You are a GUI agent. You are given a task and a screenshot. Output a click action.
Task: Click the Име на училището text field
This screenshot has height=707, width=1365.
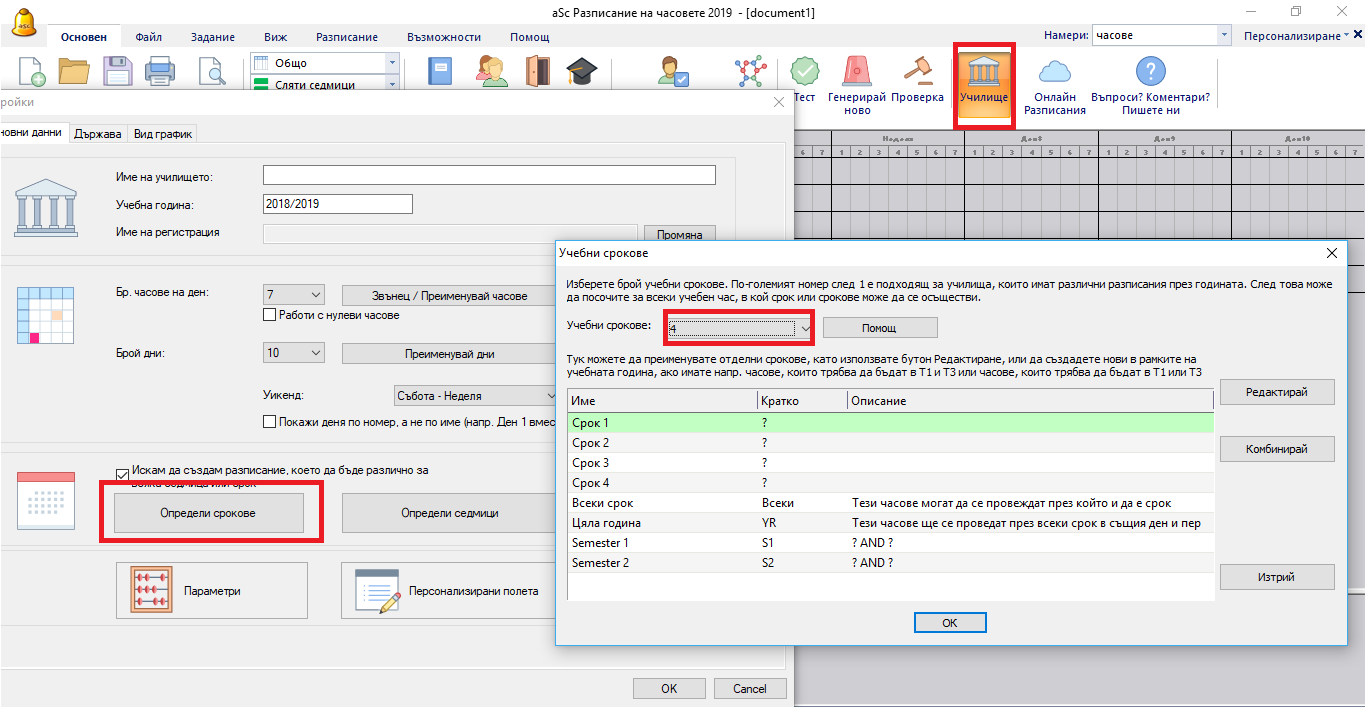(489, 176)
